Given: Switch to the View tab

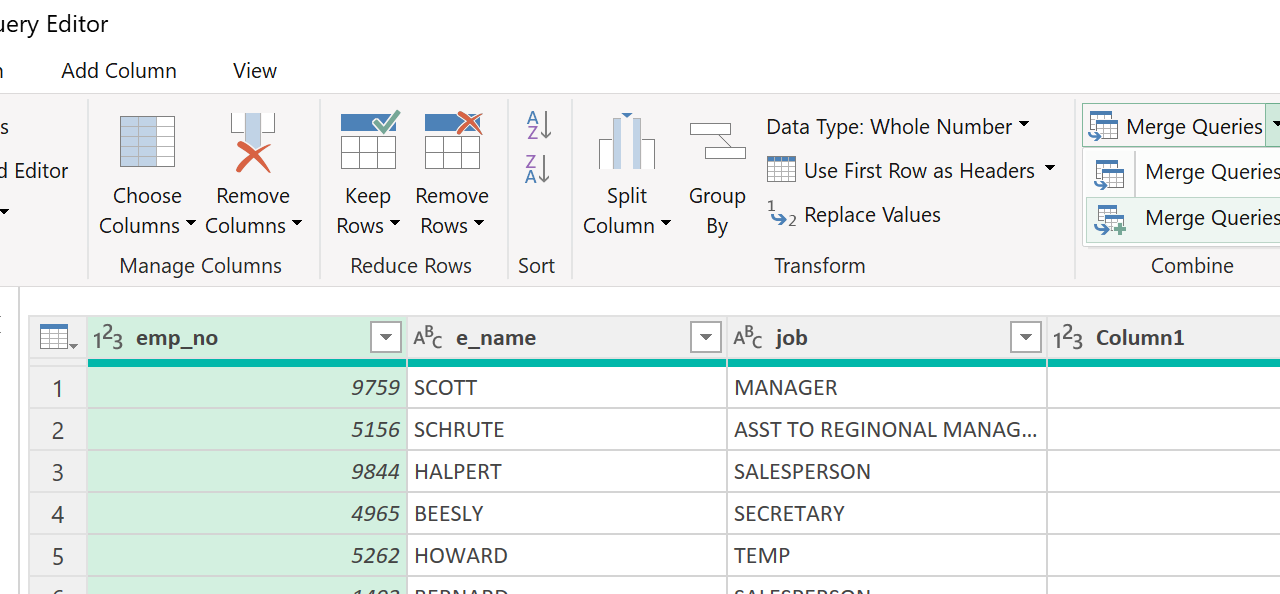Looking at the screenshot, I should [255, 71].
